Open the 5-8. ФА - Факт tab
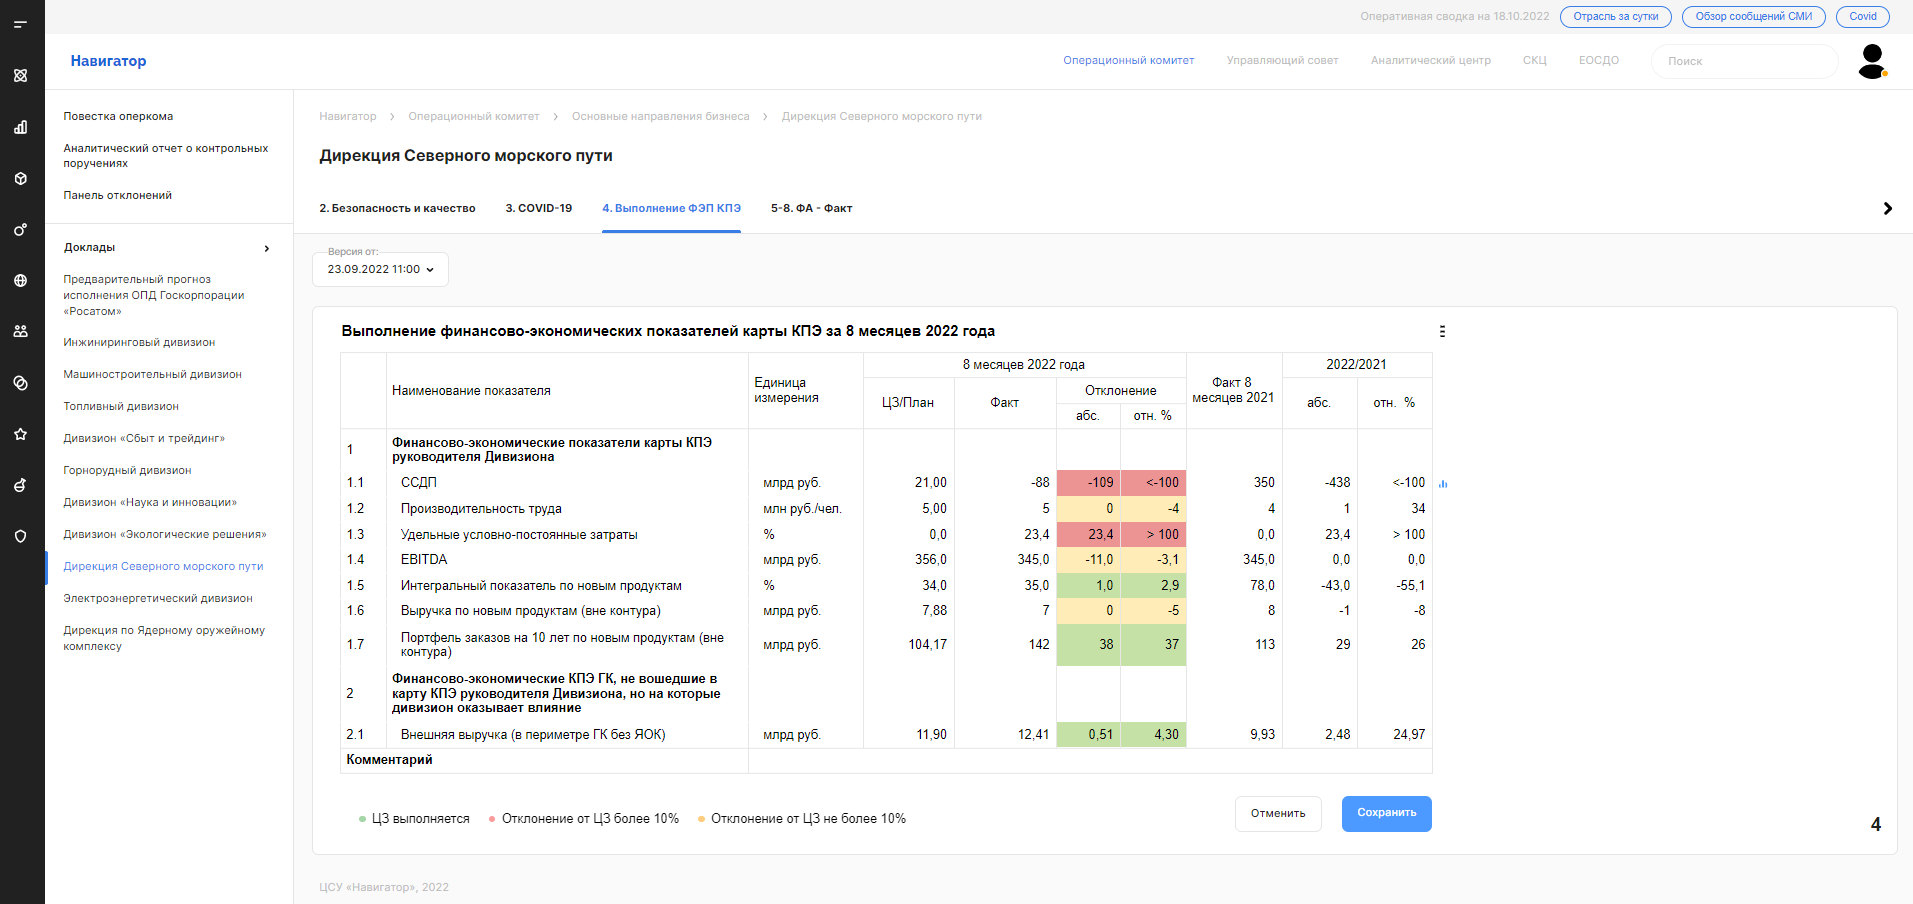Screen dimensions: 1913x904 [x=811, y=208]
